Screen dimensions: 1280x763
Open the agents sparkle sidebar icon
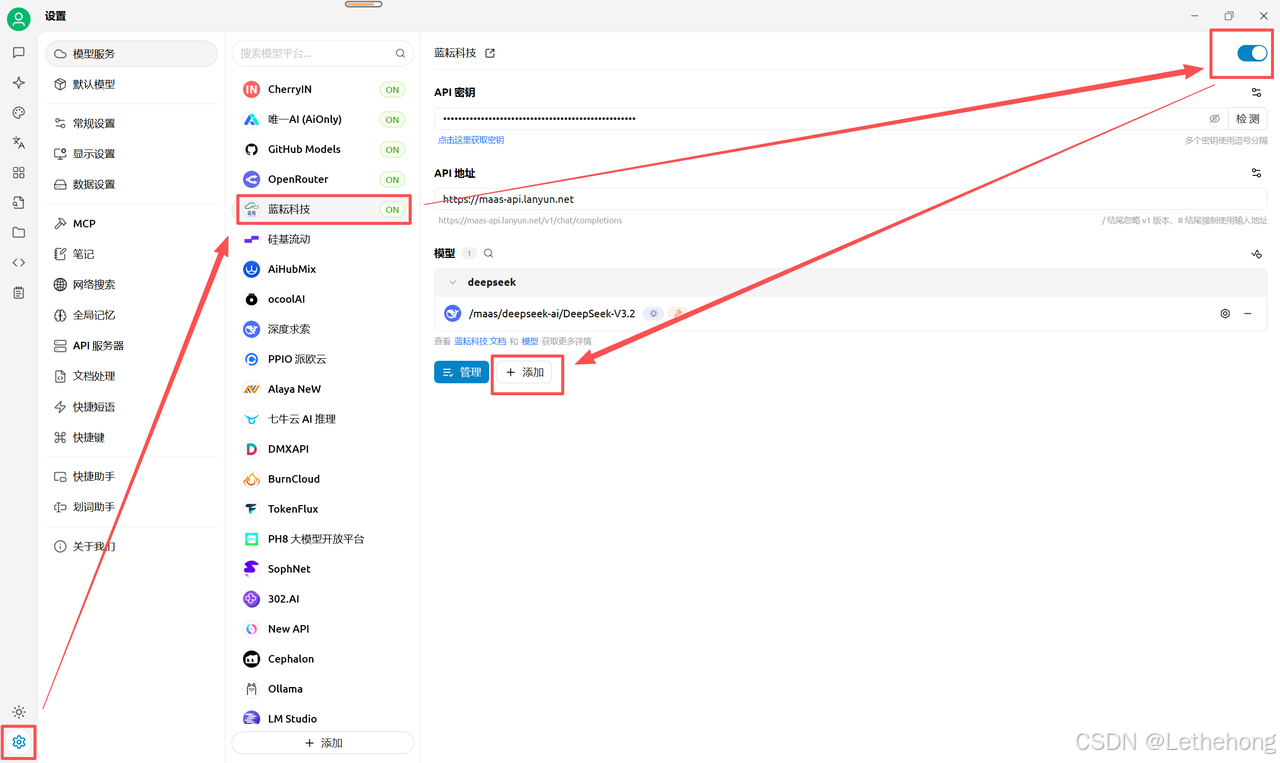pyautogui.click(x=19, y=83)
